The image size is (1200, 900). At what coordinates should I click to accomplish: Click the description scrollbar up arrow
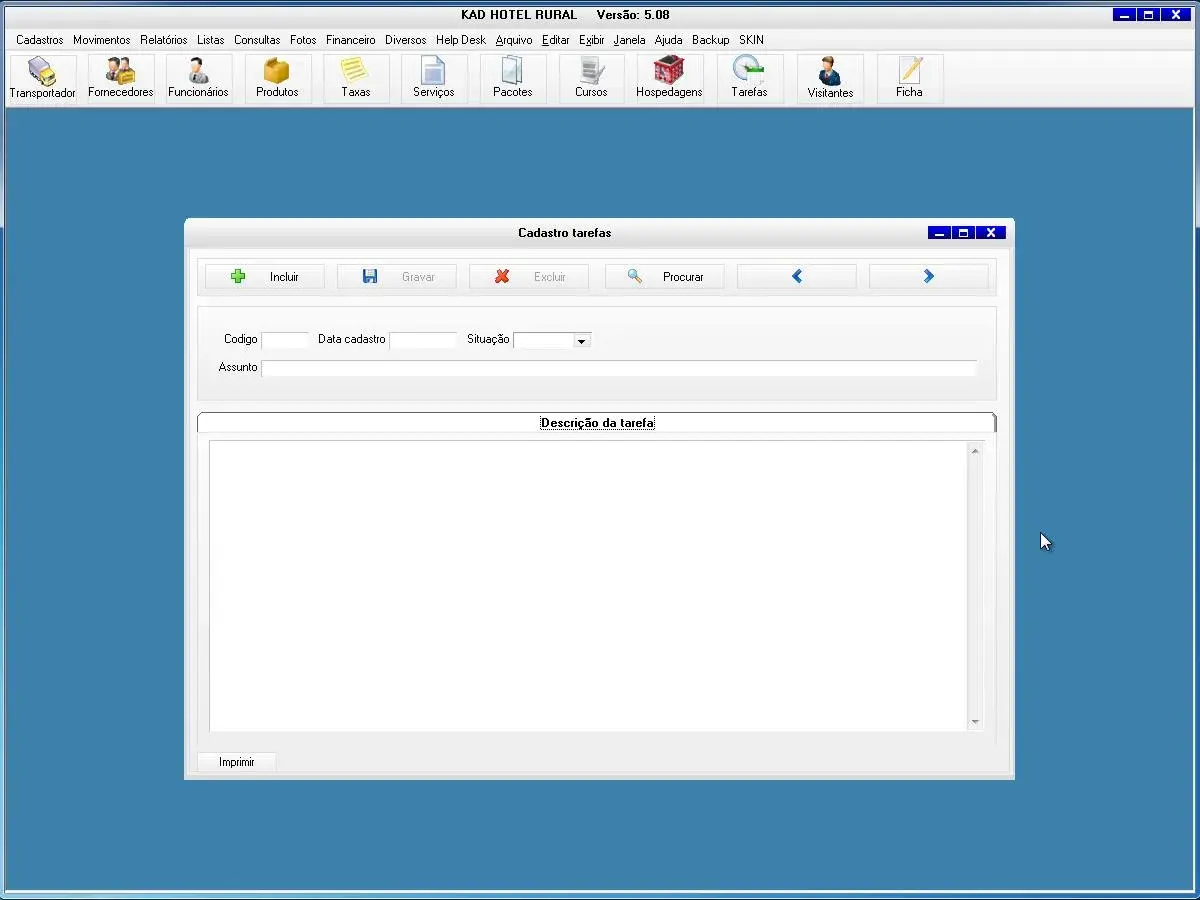[975, 451]
